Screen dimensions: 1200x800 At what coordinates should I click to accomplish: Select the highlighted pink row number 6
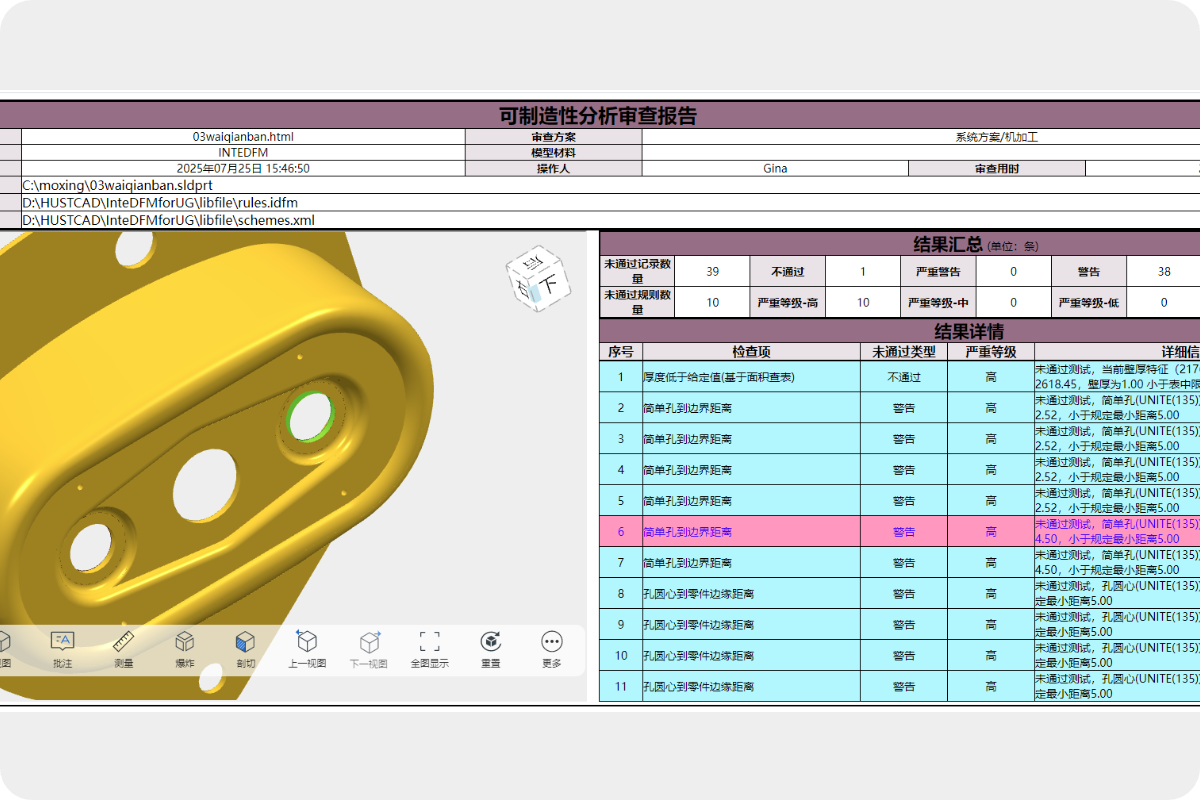point(620,532)
